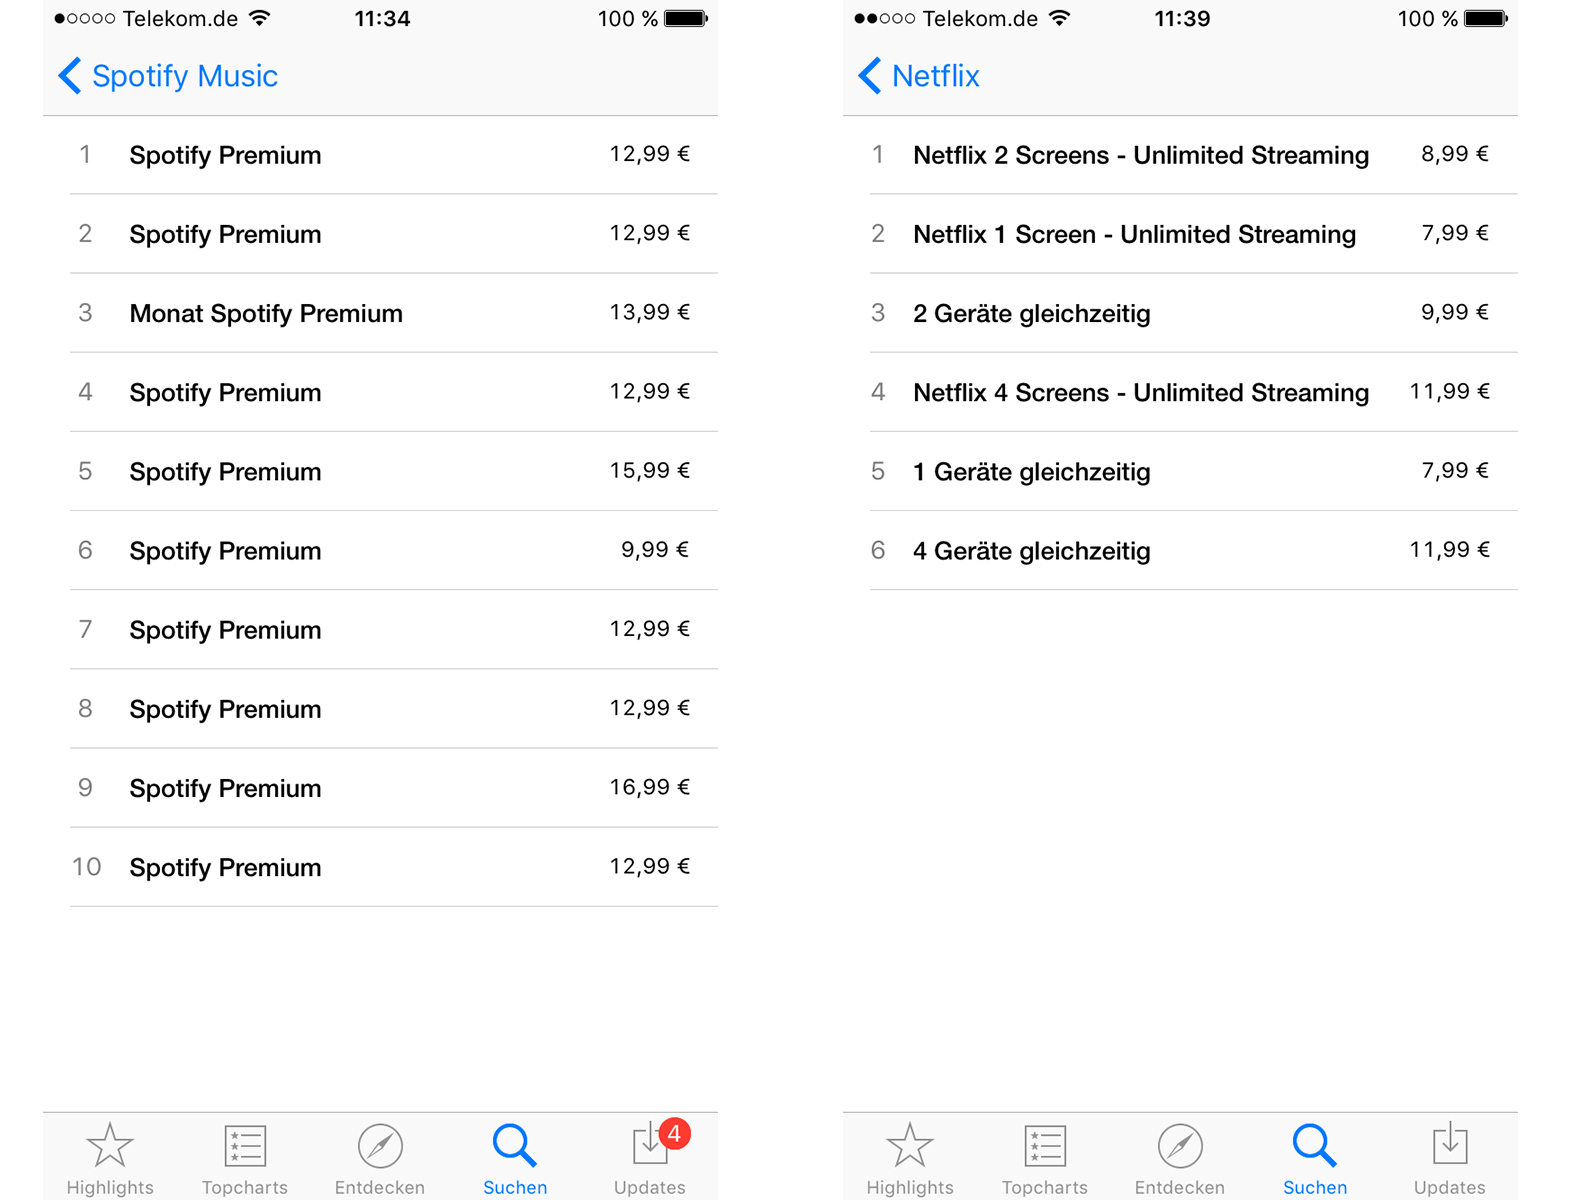Open Entdecken compass tab on Spotify screen
The image size is (1569, 1200).
(x=380, y=1159)
